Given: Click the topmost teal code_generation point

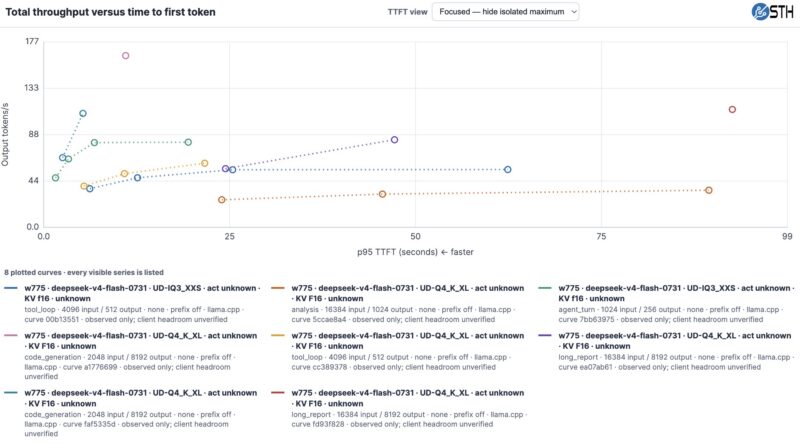Looking at the screenshot, I should (x=83, y=114).
